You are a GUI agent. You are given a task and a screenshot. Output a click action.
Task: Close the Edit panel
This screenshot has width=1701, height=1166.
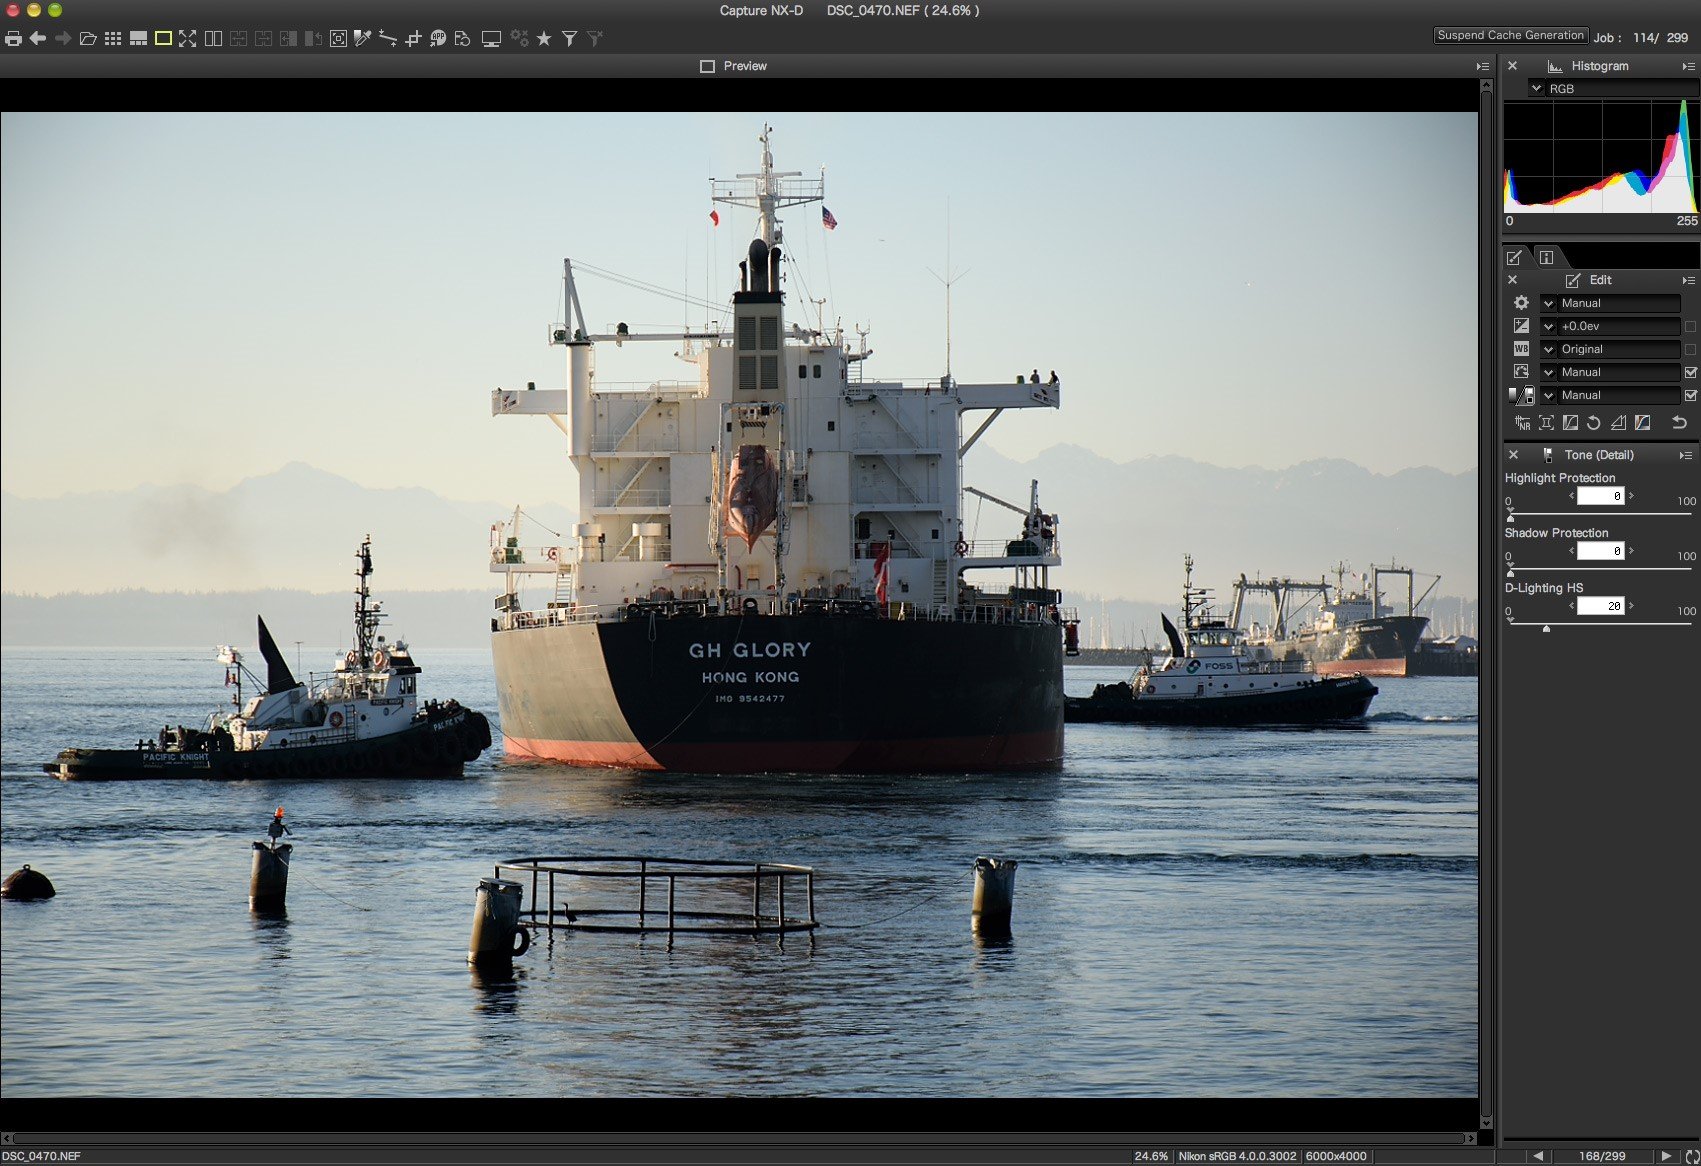(x=1512, y=280)
